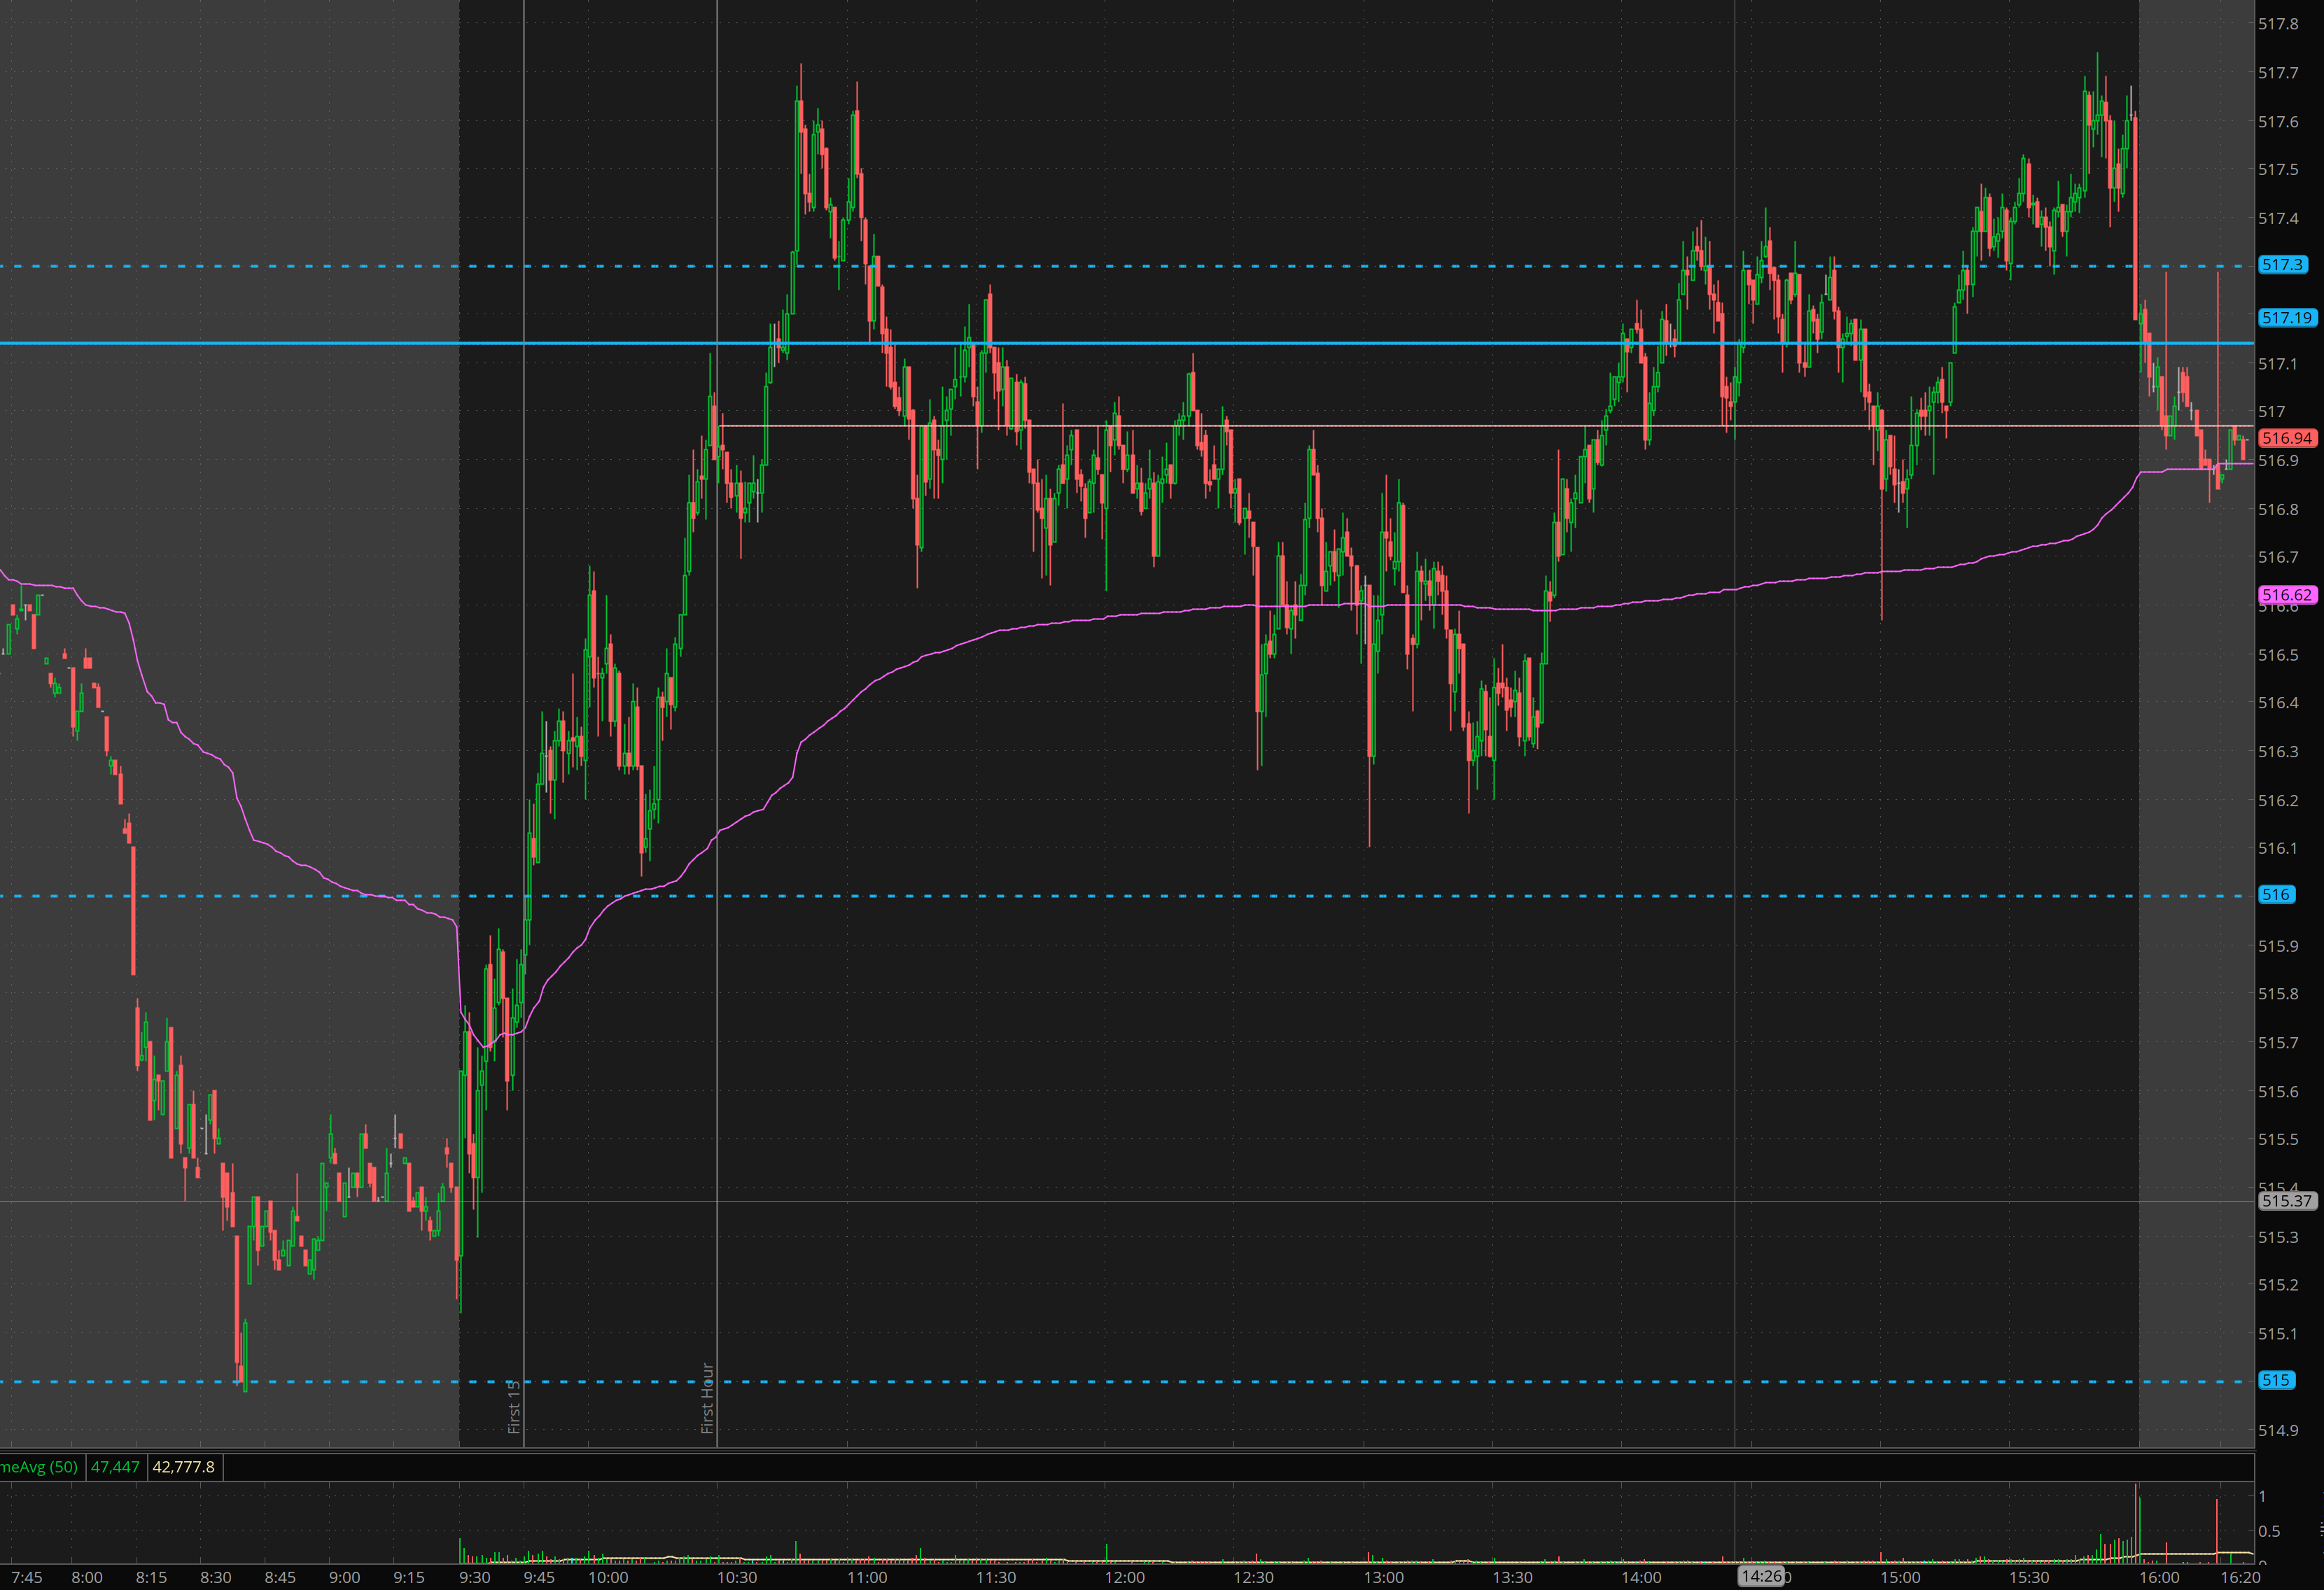Select the 515 dashed level price label
Screen dimensions: 2324x1590
pos(2276,1380)
